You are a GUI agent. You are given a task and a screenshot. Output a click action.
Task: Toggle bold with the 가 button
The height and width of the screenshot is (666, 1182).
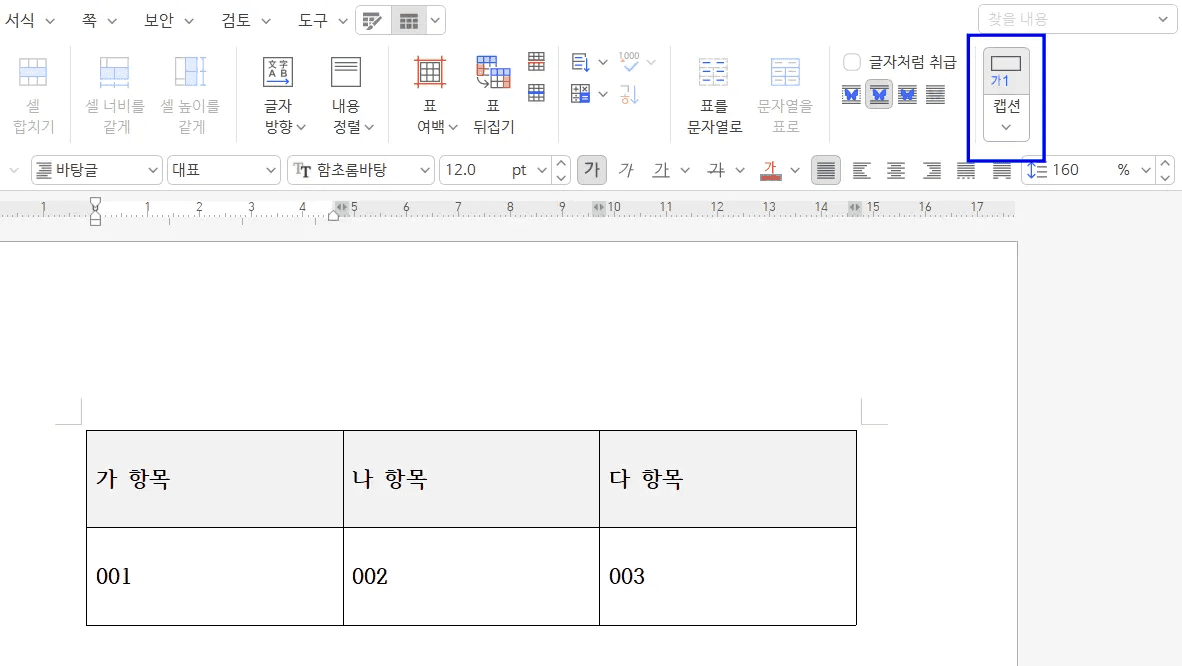tap(591, 170)
